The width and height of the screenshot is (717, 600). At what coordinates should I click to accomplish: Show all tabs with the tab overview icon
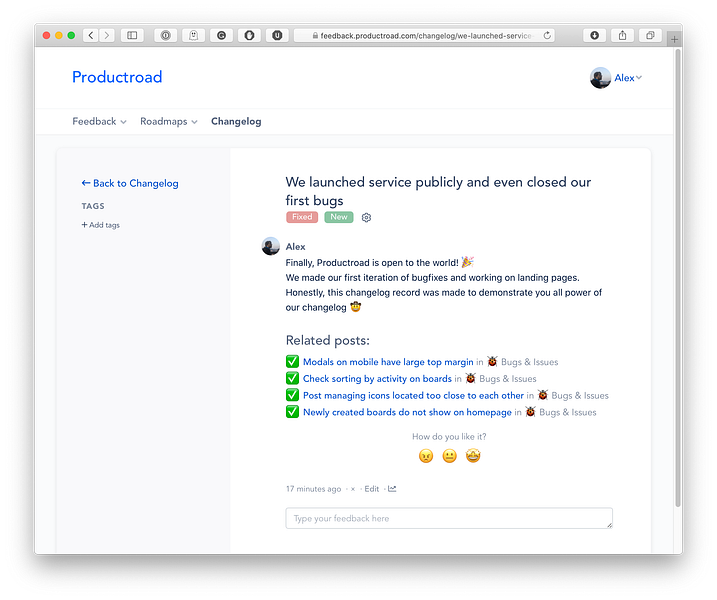click(x=650, y=35)
